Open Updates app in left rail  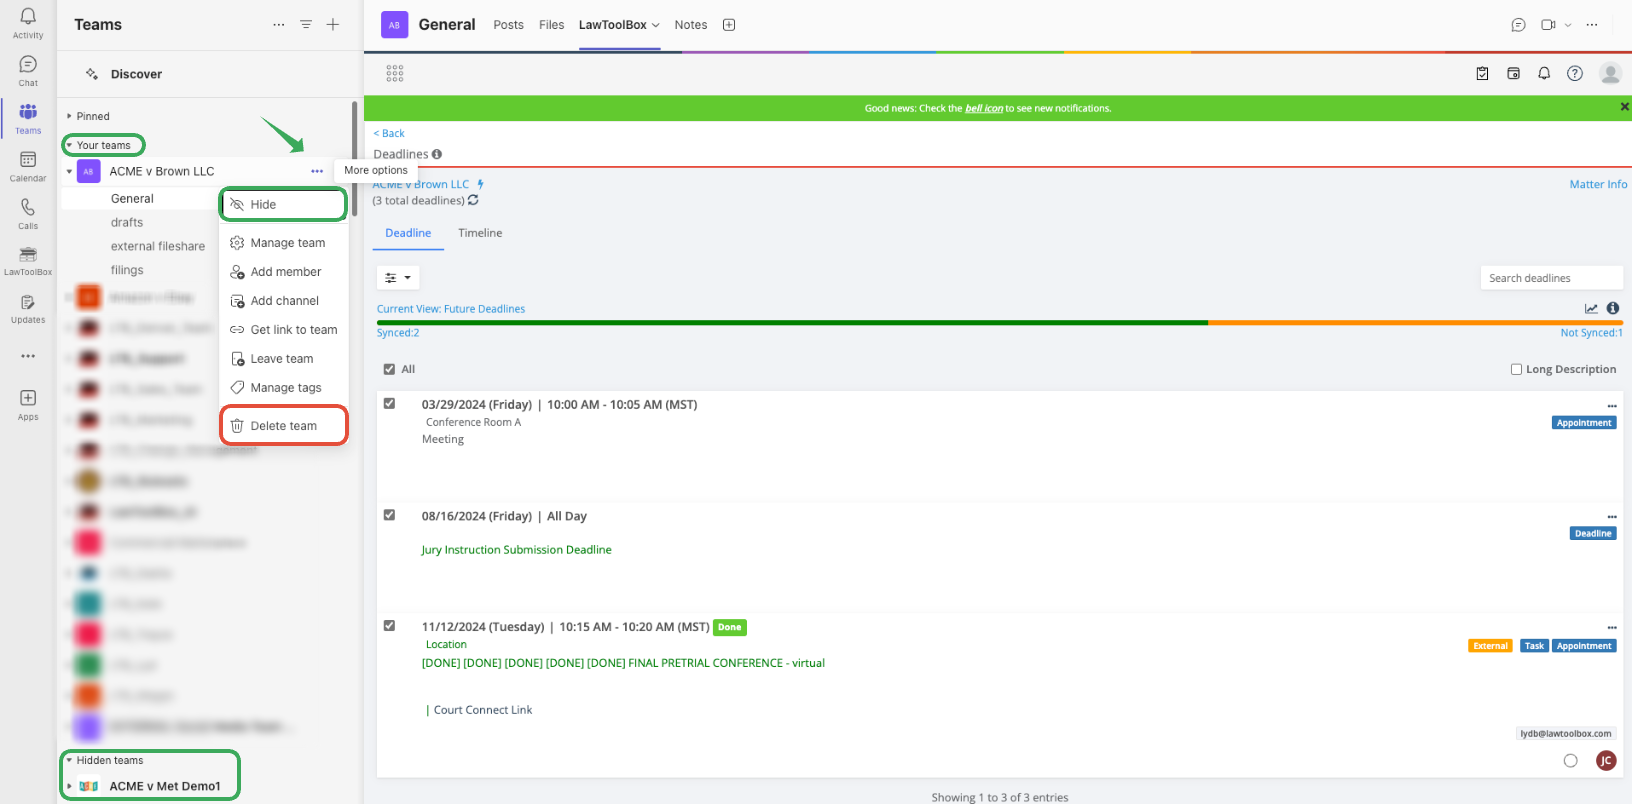click(28, 302)
